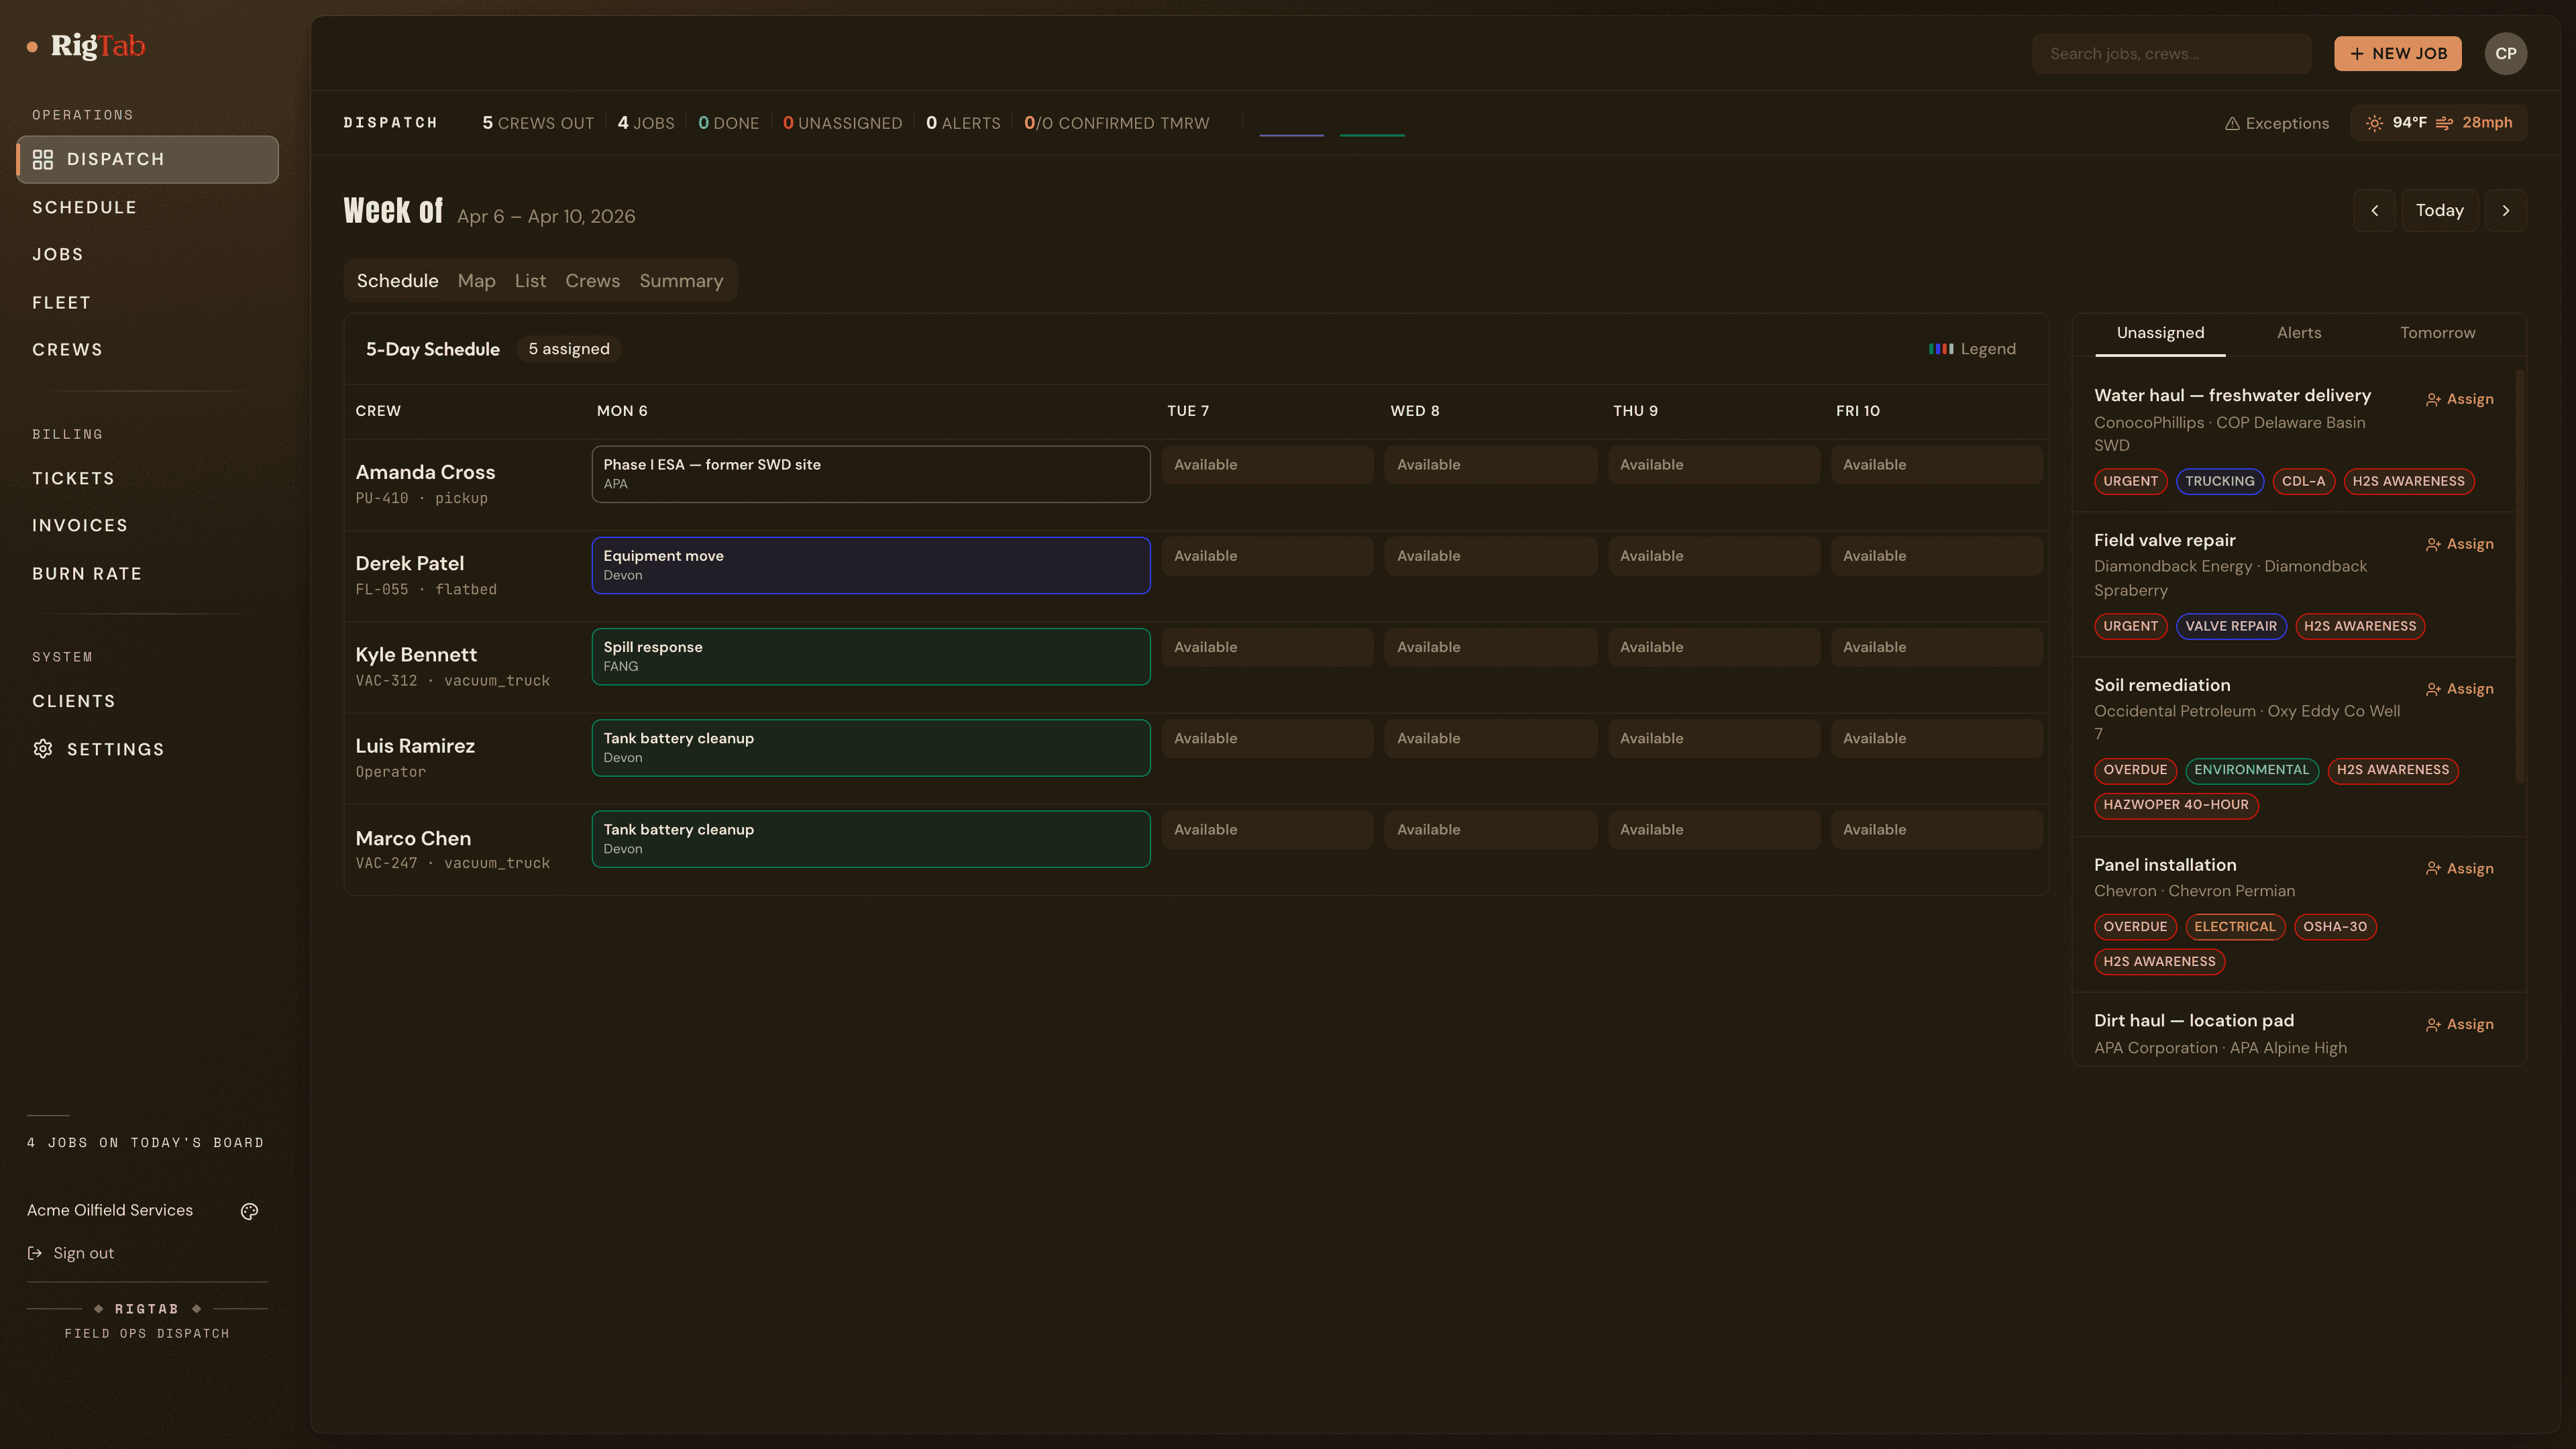Click Amanda Cross's Tue 7 Available slot
The image size is (2576, 1449).
[x=1267, y=465]
